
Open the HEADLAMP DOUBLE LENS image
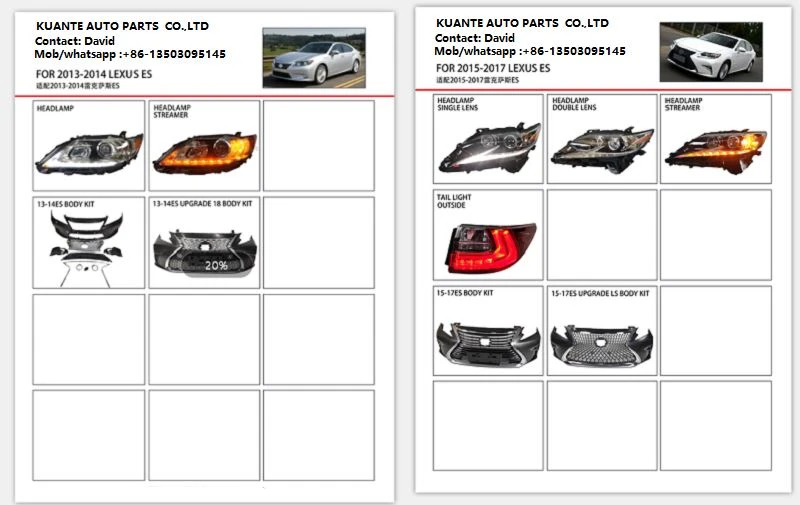[602, 149]
